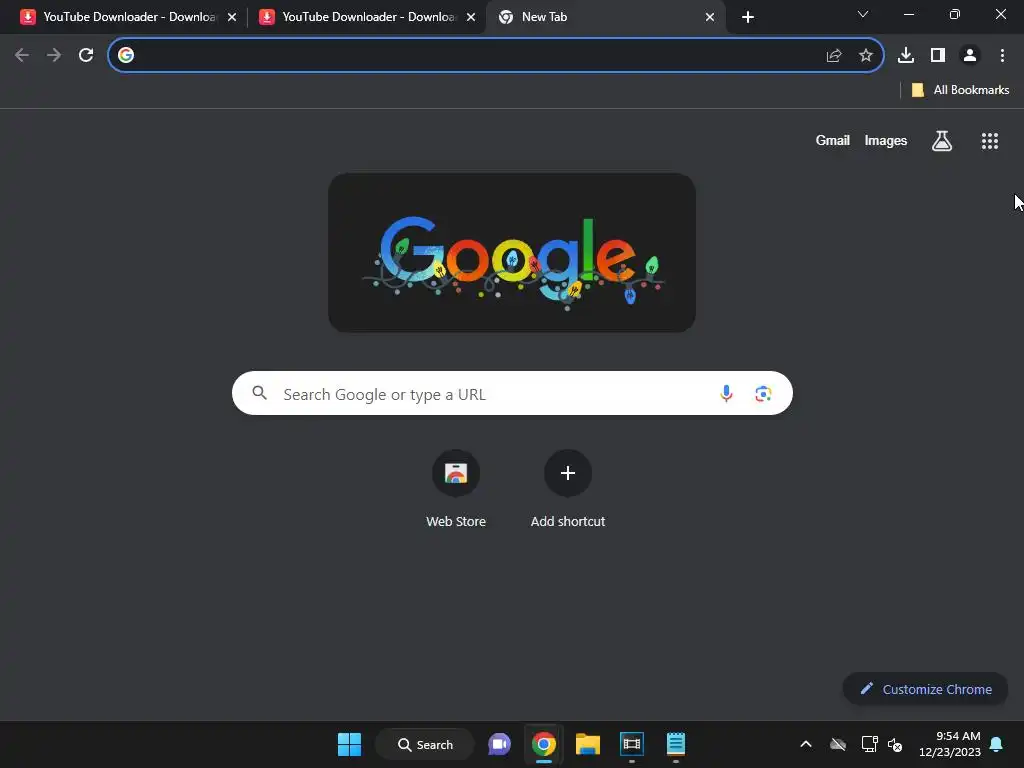
Task: Click the muted volume tray icon
Action: click(x=895, y=744)
